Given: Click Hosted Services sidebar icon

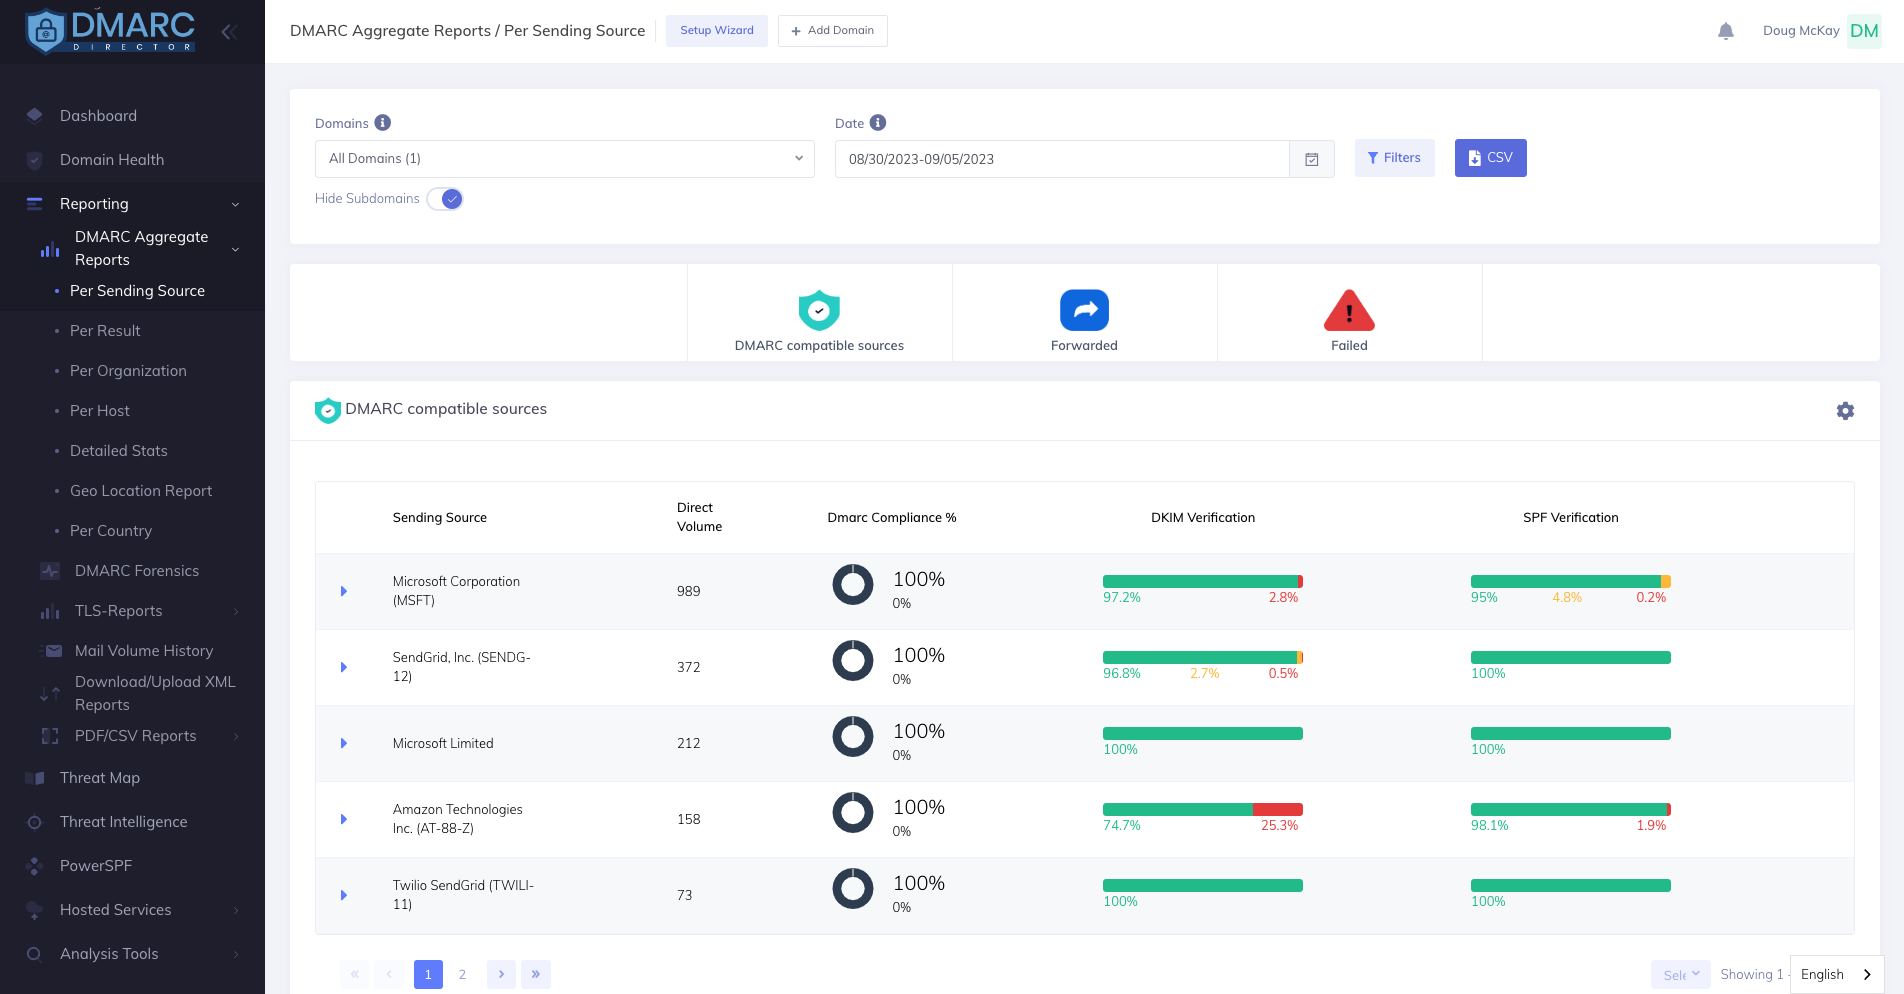Looking at the screenshot, I should pos(35,910).
